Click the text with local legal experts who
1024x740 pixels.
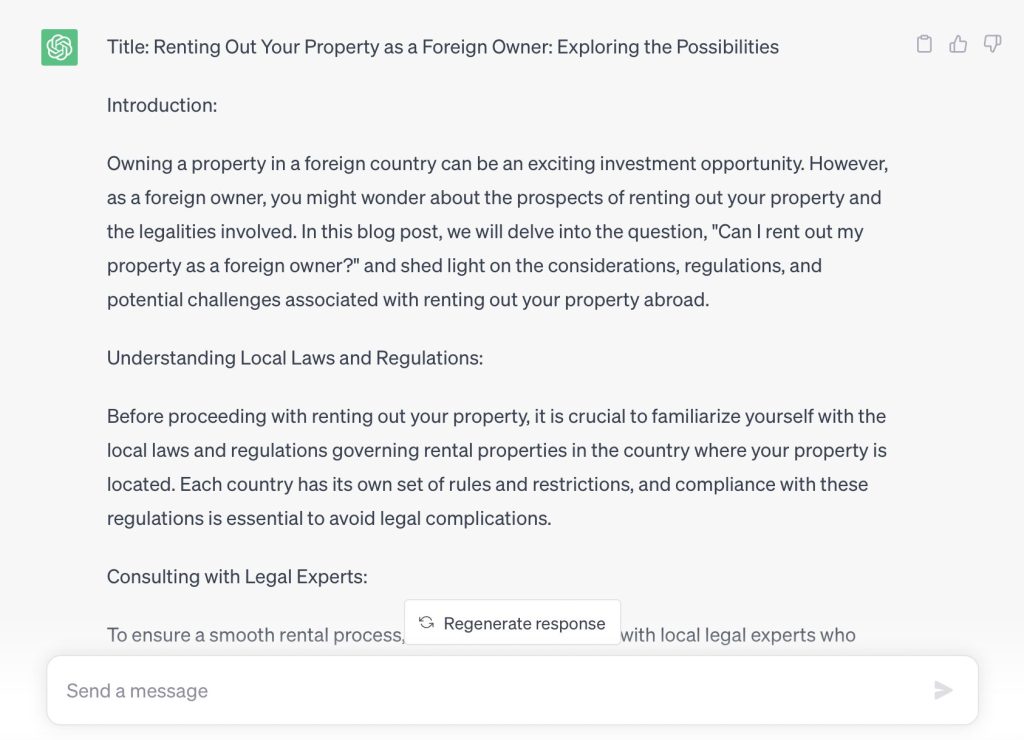[738, 635]
